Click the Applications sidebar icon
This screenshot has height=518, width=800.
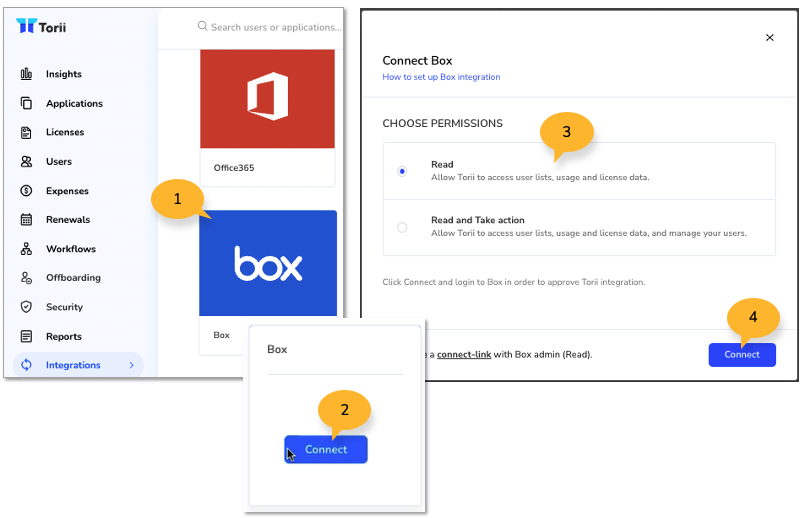click(x=26, y=103)
